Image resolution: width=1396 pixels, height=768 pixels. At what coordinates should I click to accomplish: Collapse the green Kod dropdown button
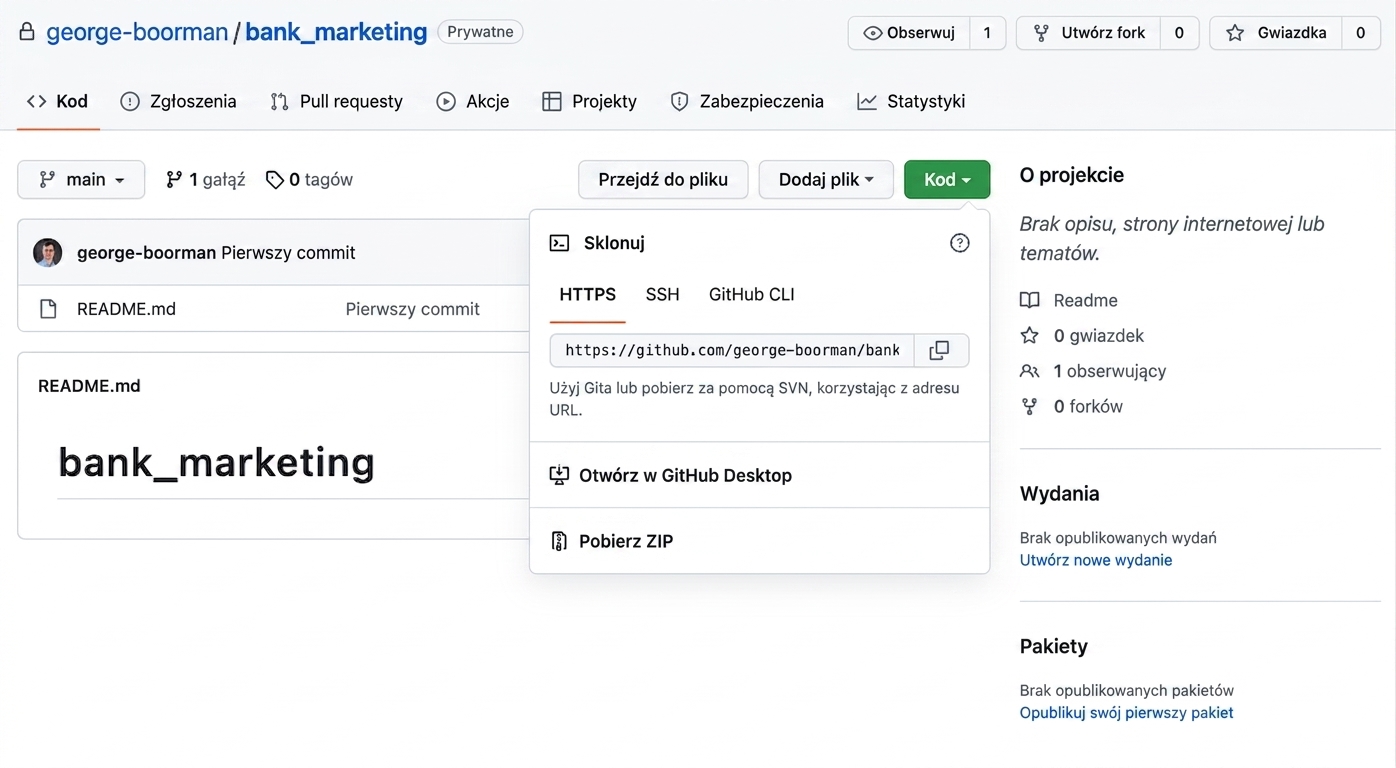point(947,180)
